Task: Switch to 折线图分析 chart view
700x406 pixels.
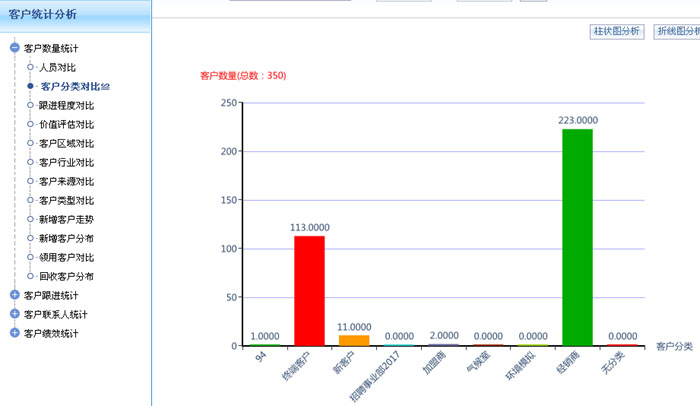Action: click(x=677, y=32)
